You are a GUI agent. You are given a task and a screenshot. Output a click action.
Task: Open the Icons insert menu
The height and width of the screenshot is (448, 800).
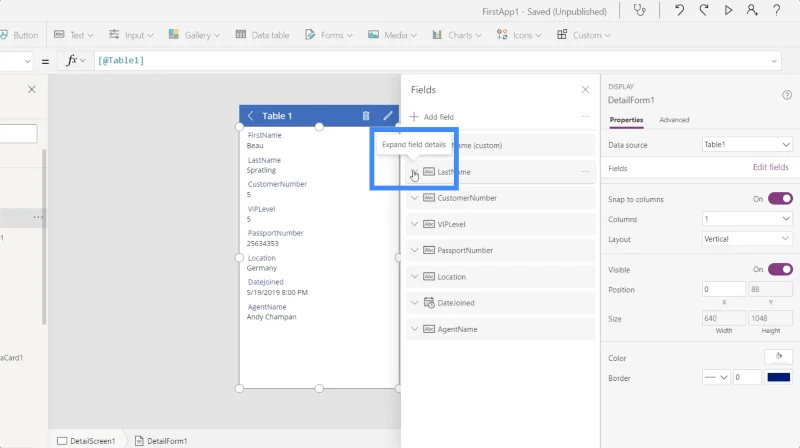[519, 35]
